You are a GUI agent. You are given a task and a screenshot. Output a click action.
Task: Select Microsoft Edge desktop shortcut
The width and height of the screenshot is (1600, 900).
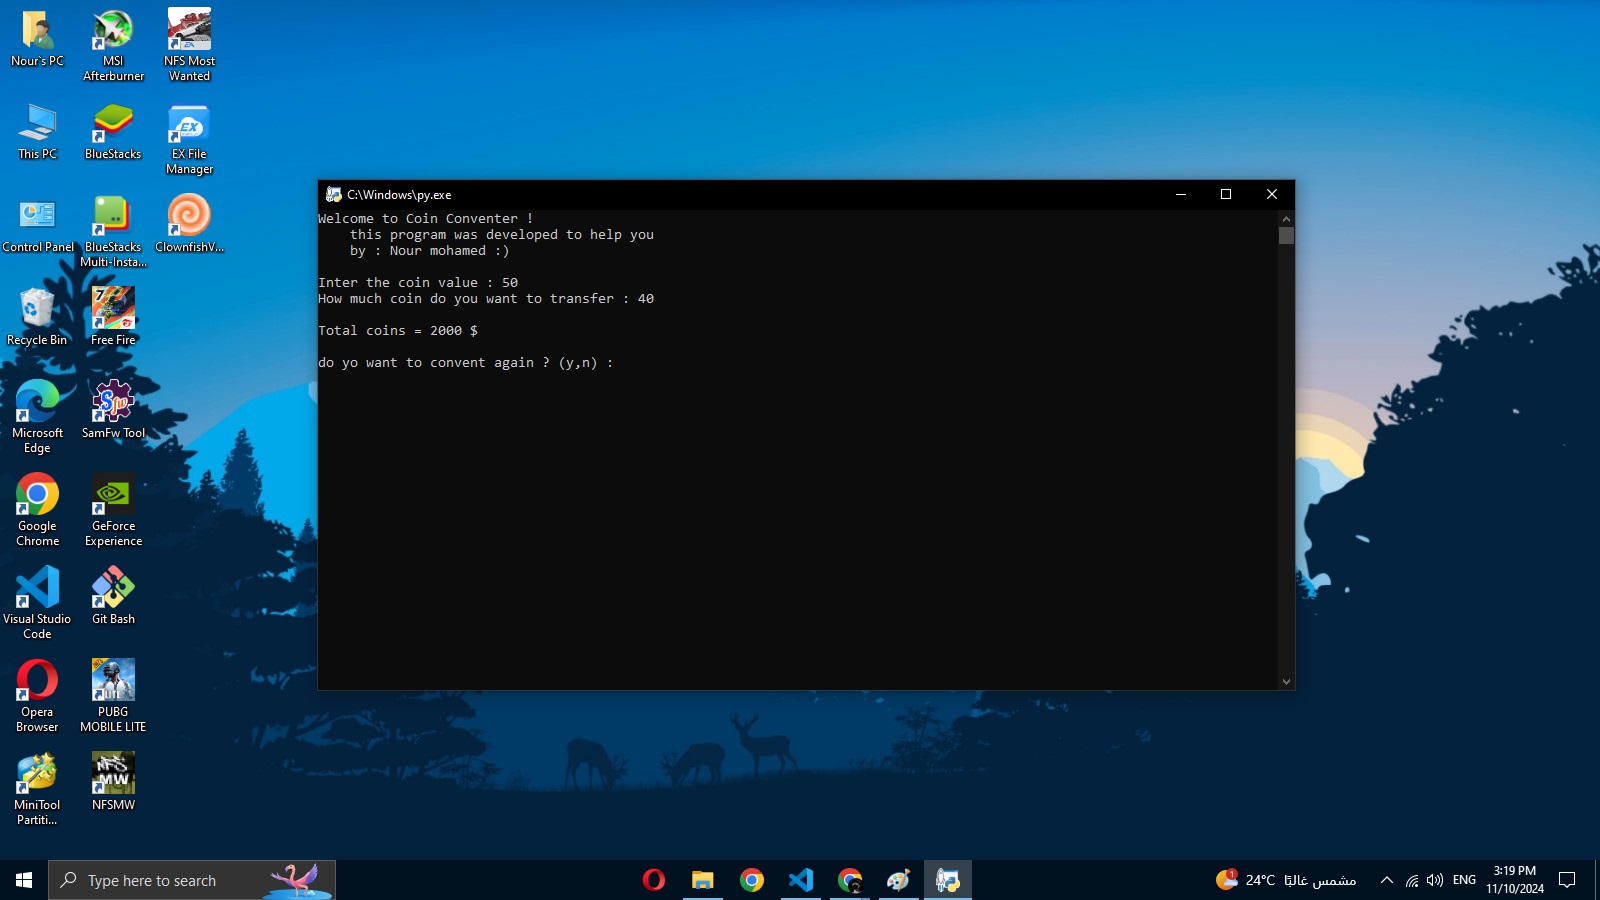[37, 418]
